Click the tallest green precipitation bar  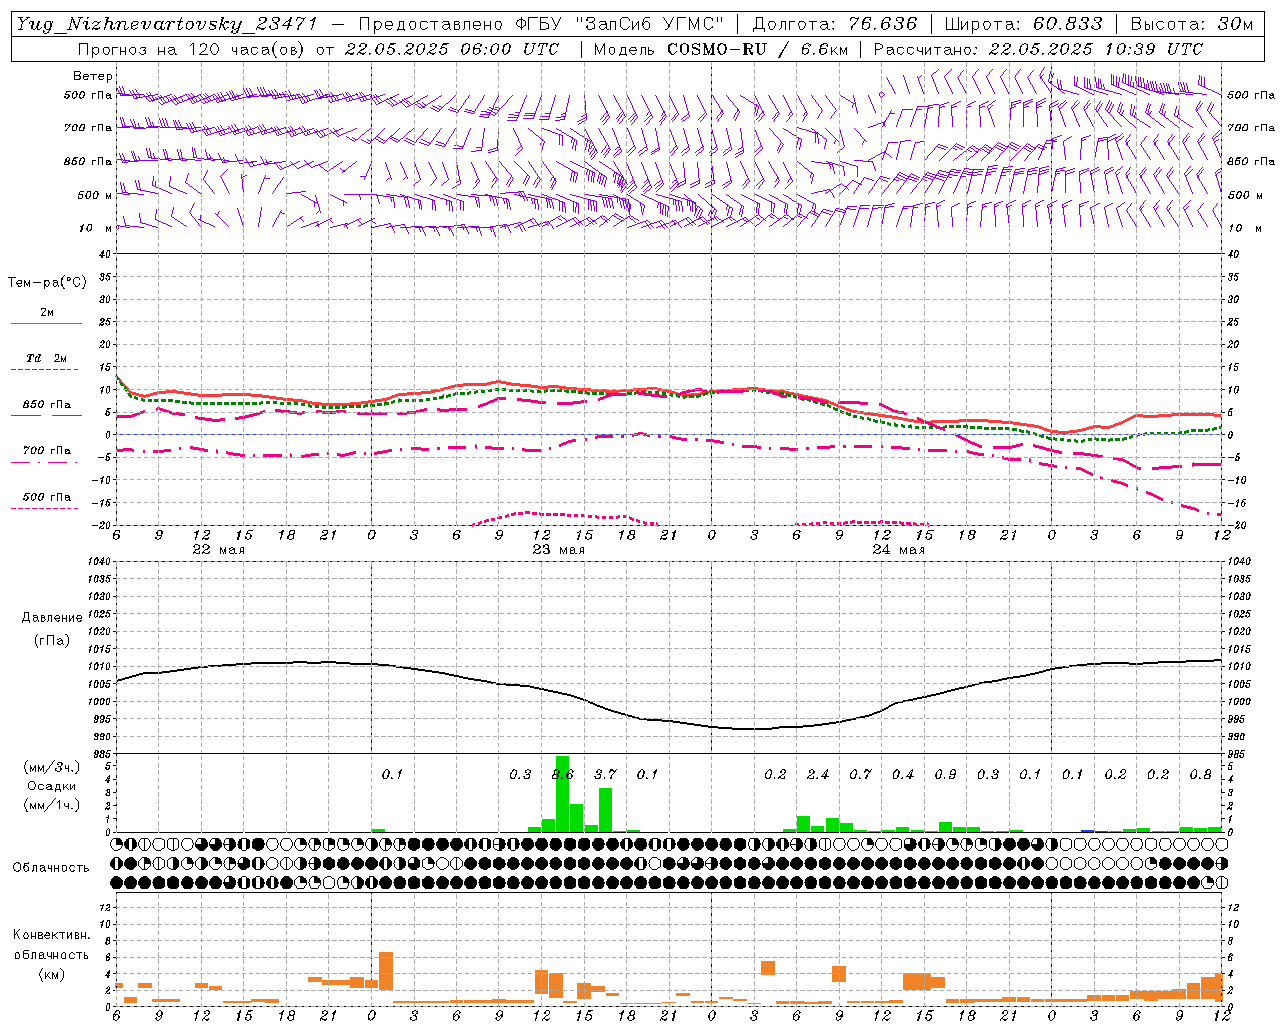click(x=562, y=793)
